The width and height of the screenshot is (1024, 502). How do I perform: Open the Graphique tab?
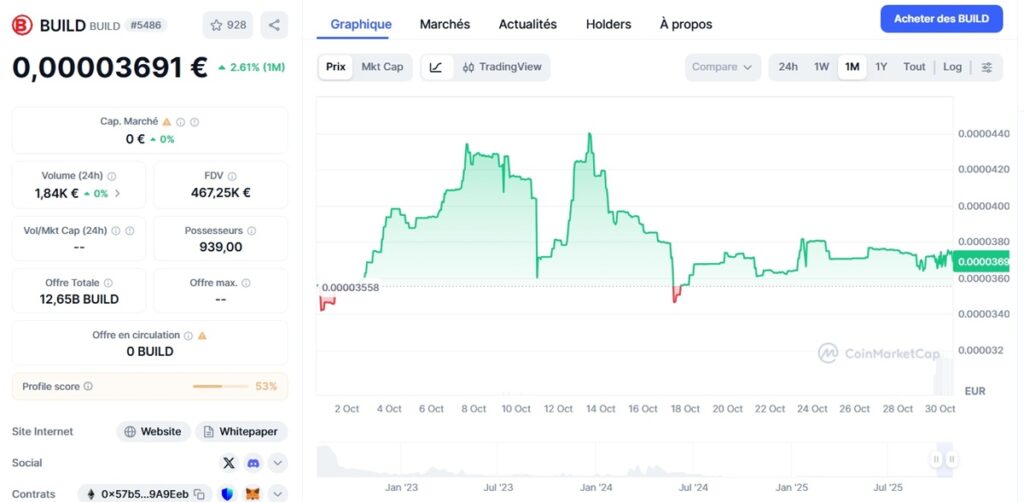361,25
